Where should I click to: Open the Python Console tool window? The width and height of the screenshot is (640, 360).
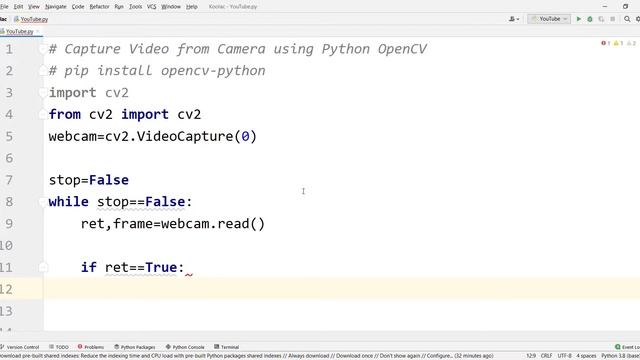click(185, 347)
